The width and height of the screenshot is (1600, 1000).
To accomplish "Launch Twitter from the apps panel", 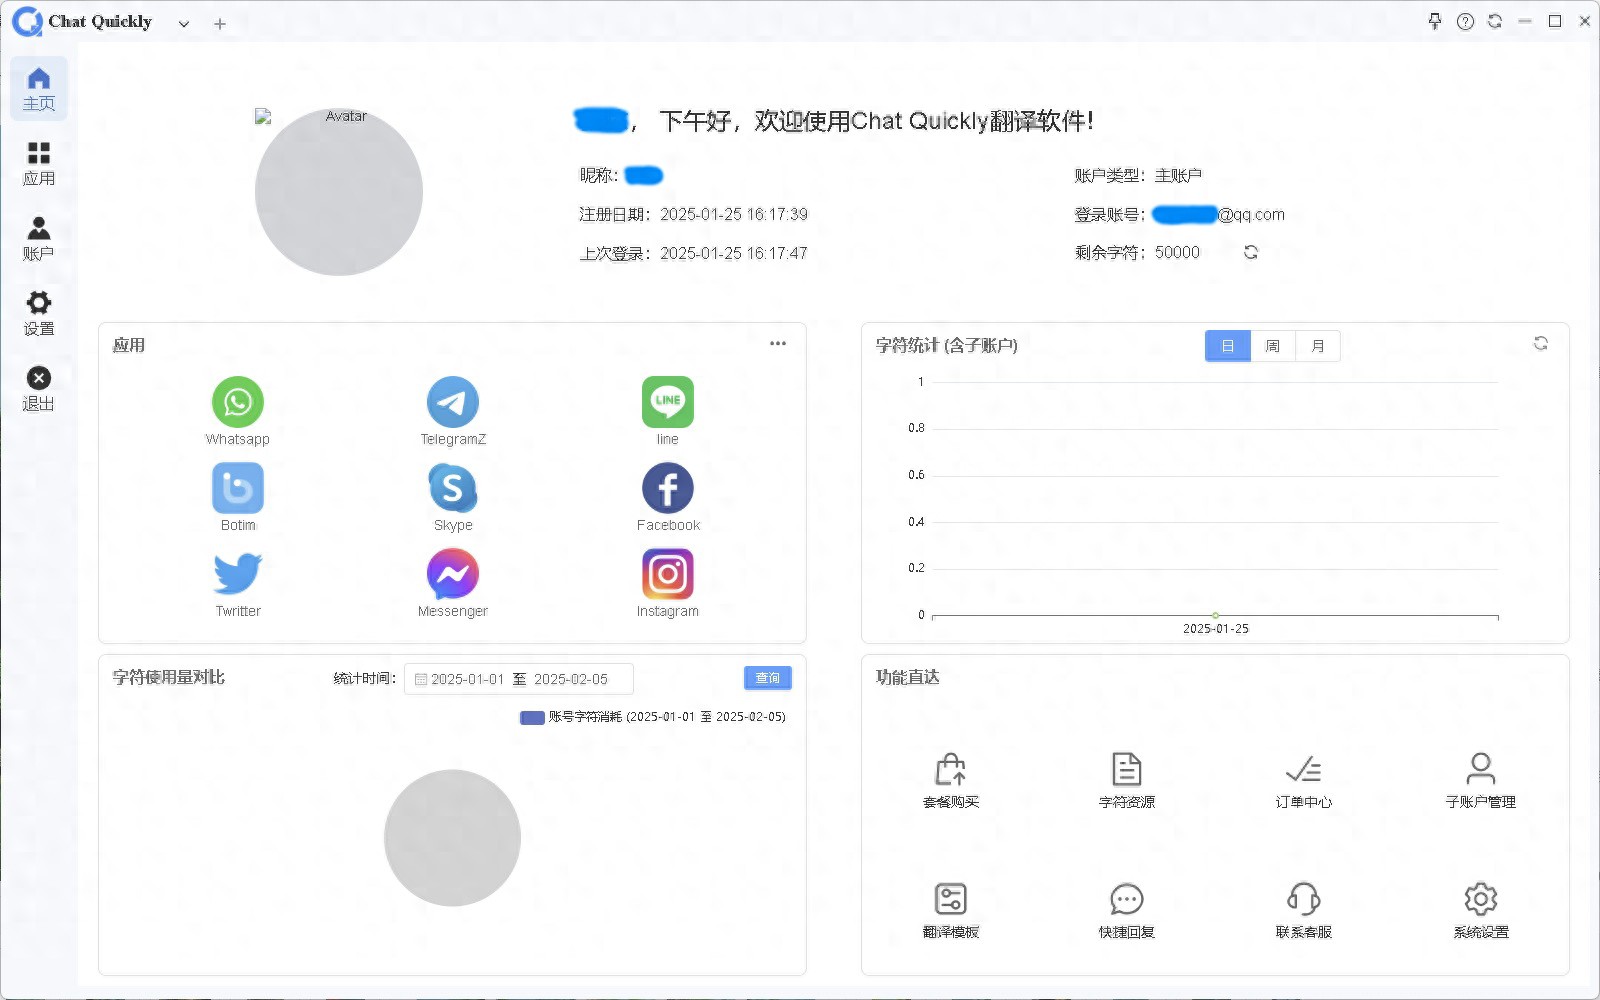I will pyautogui.click(x=238, y=574).
